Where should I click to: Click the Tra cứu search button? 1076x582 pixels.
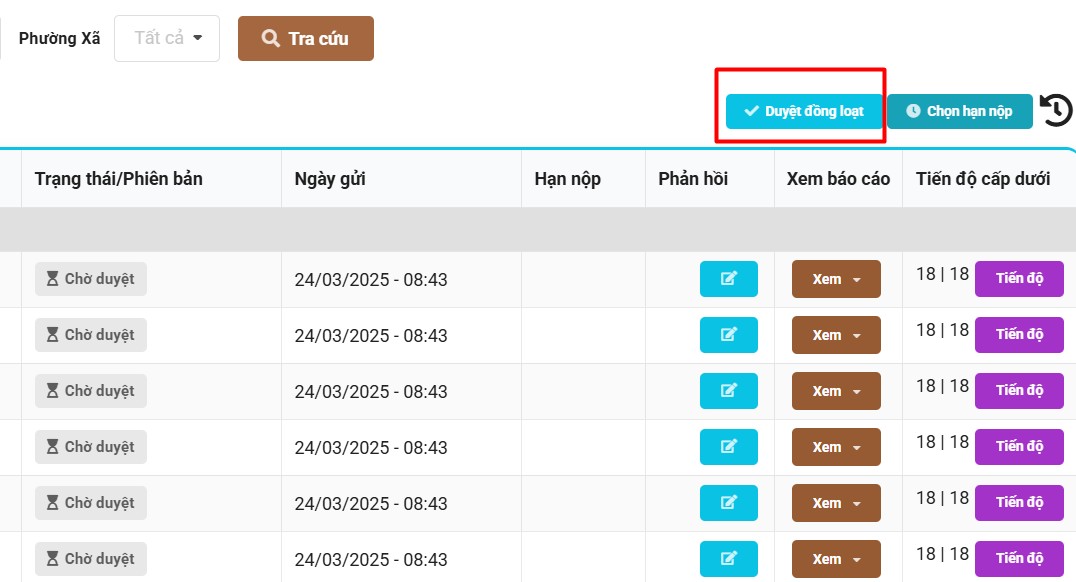pos(305,39)
